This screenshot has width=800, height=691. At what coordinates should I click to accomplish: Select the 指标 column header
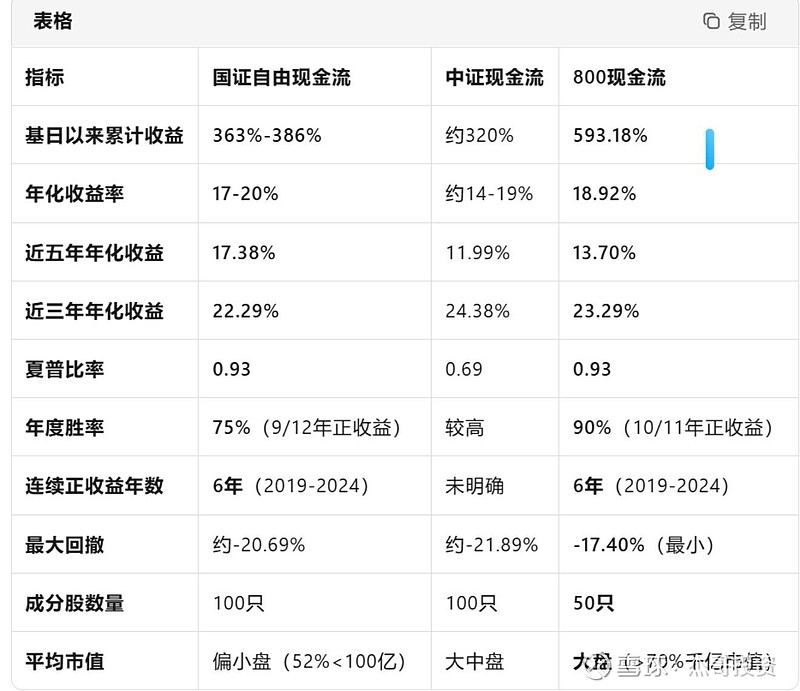click(45, 78)
